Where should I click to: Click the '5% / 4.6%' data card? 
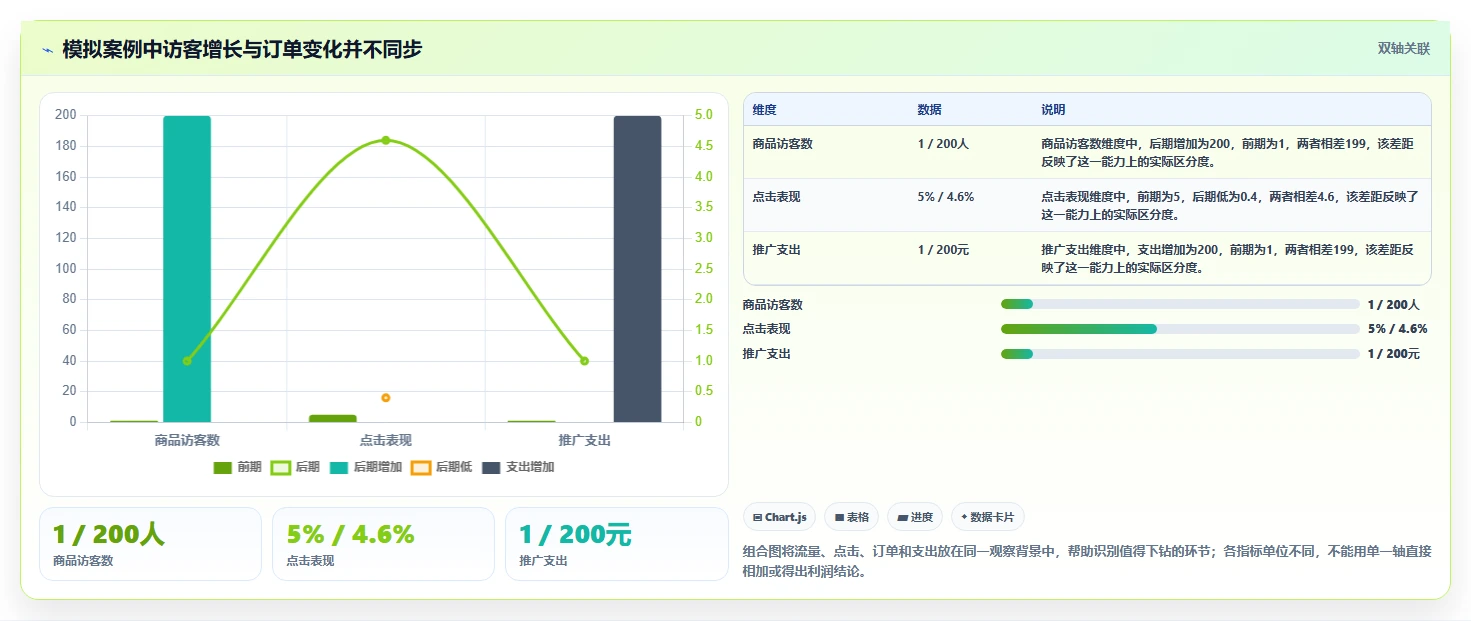(384, 544)
